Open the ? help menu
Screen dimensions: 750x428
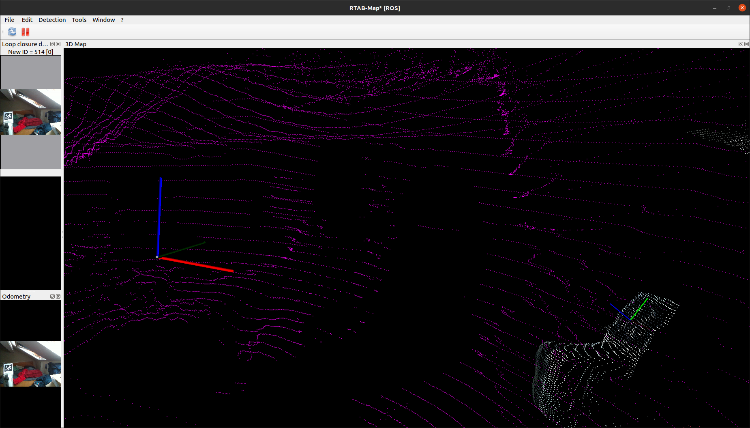tap(122, 20)
